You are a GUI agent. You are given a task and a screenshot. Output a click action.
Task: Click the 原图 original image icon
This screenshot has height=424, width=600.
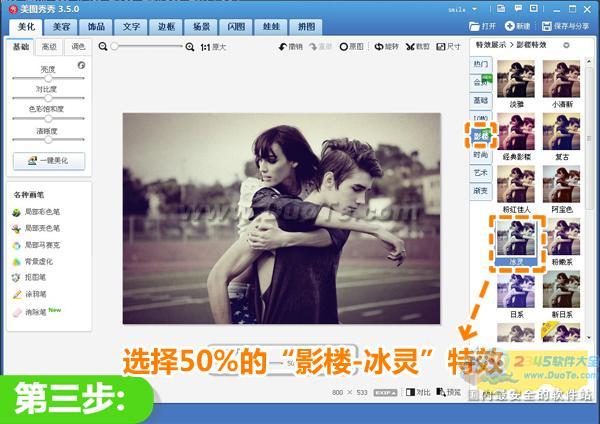(x=344, y=47)
